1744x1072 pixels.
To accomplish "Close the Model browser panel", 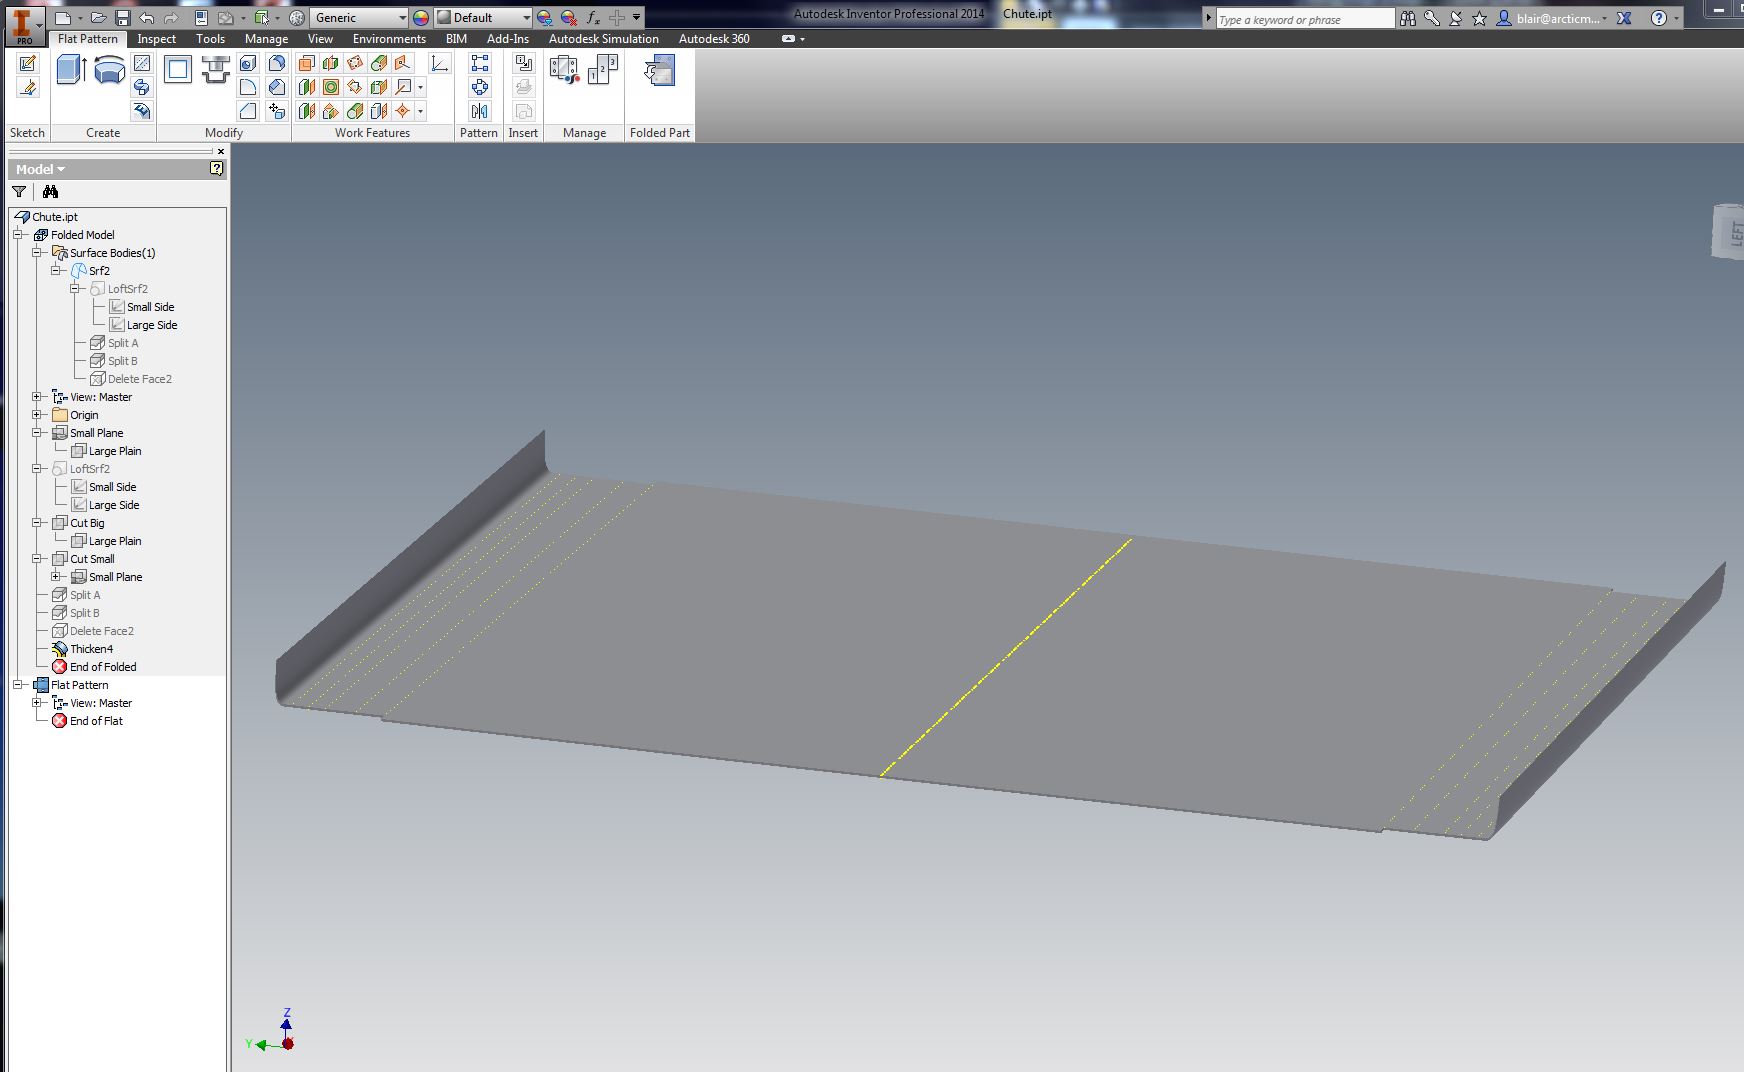I will click(x=221, y=151).
